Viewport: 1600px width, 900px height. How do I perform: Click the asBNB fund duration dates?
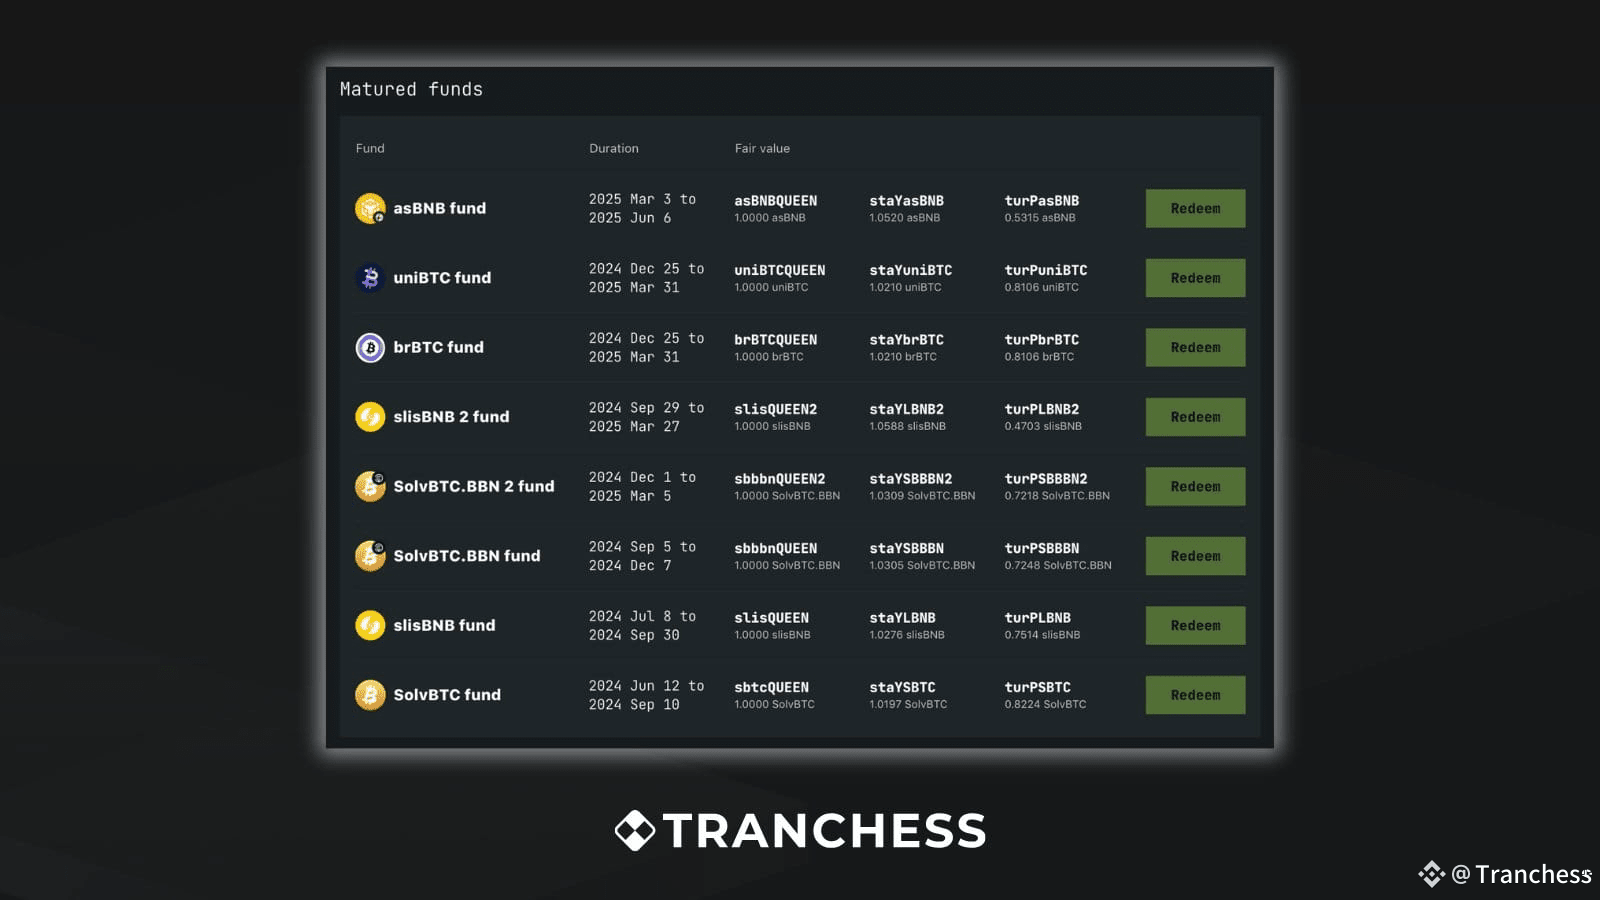[x=642, y=208]
